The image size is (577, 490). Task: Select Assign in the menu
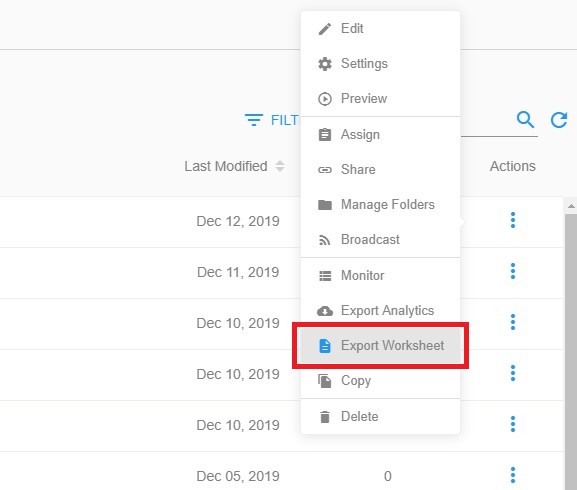[x=380, y=135]
